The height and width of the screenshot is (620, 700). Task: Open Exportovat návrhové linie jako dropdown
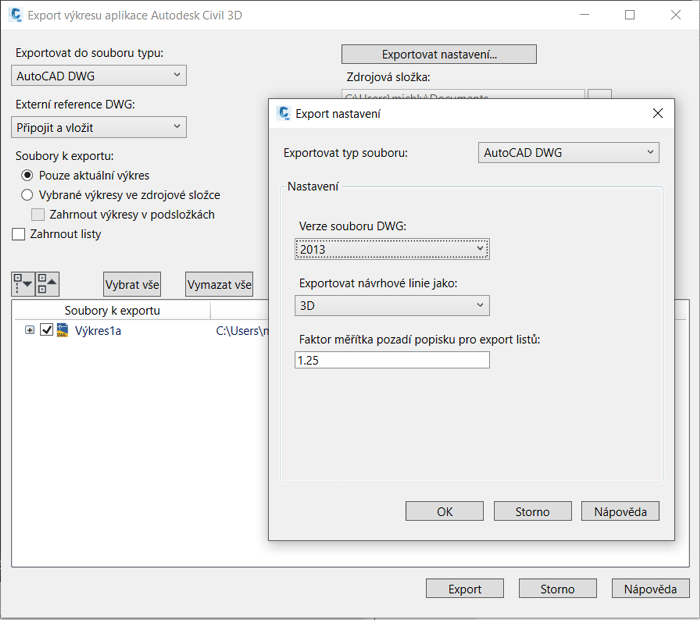pos(392,305)
